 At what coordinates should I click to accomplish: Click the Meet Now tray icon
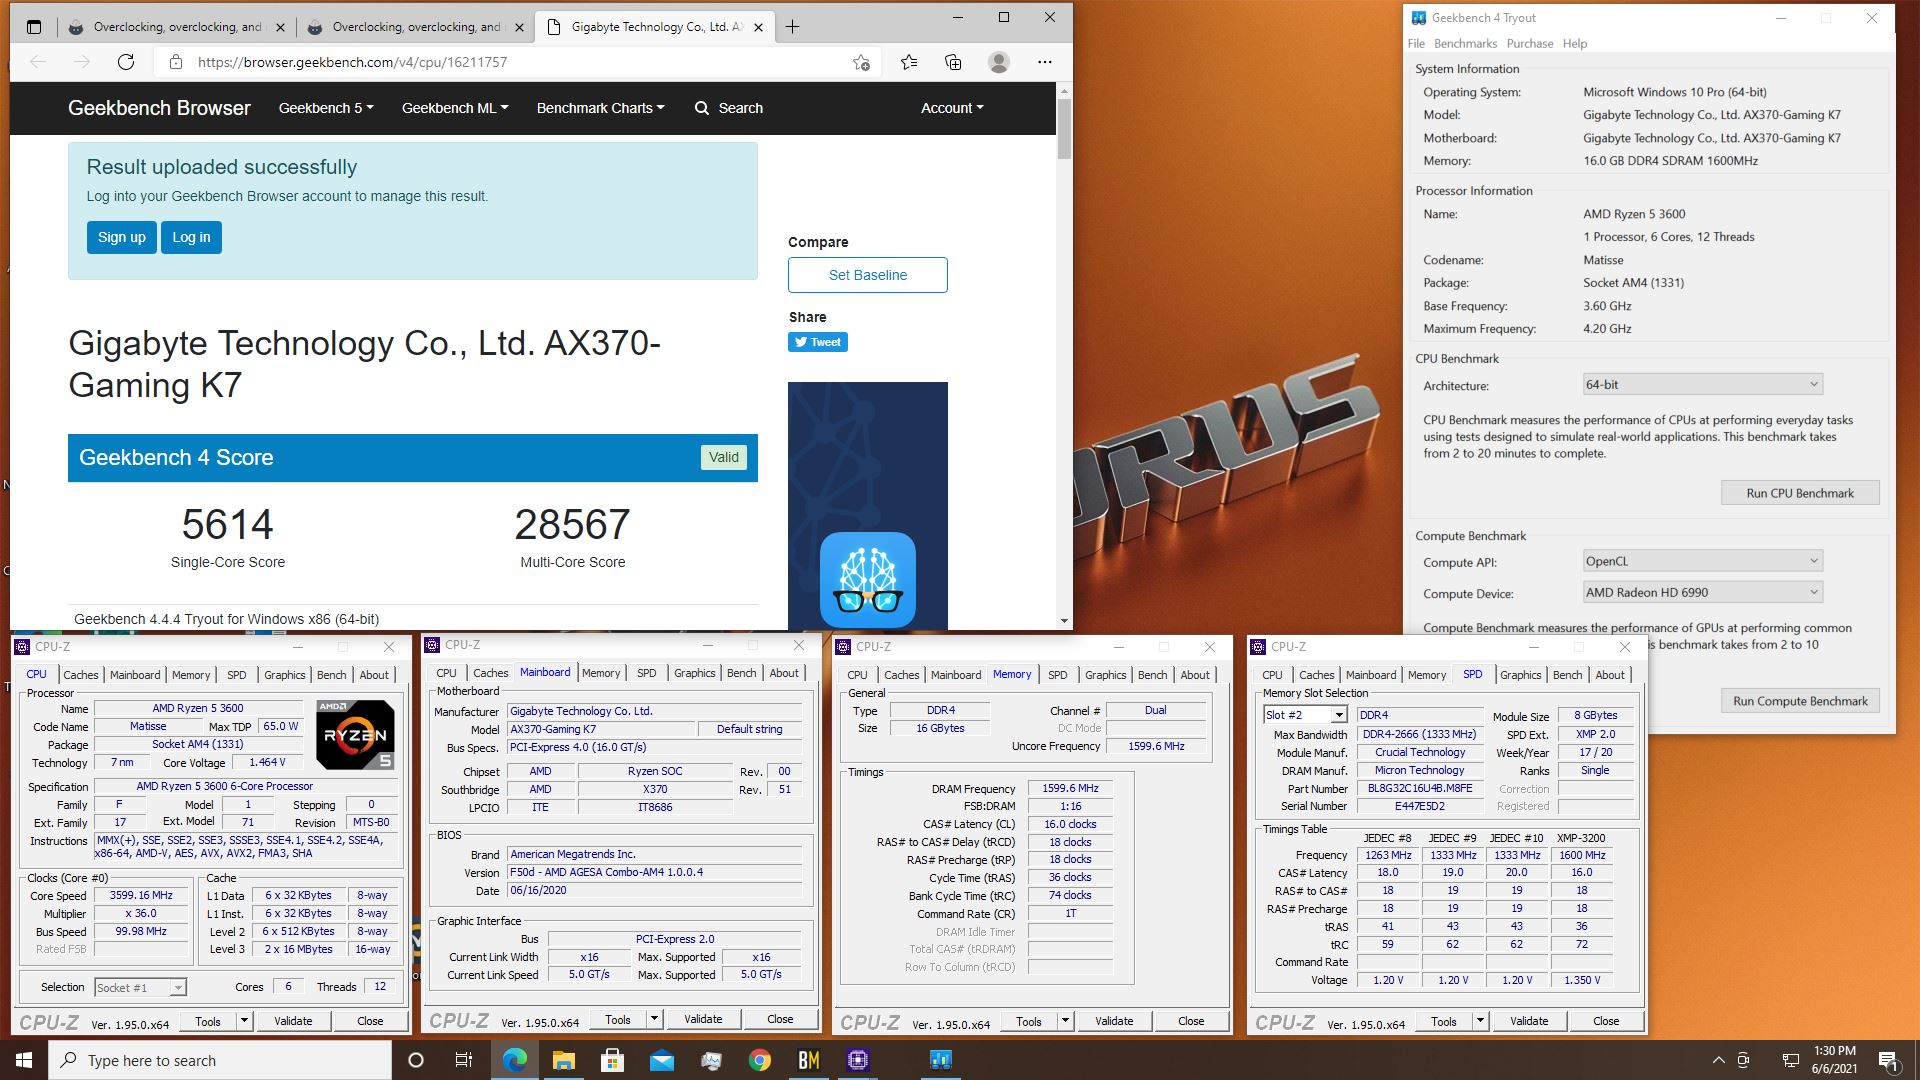coord(1743,1060)
